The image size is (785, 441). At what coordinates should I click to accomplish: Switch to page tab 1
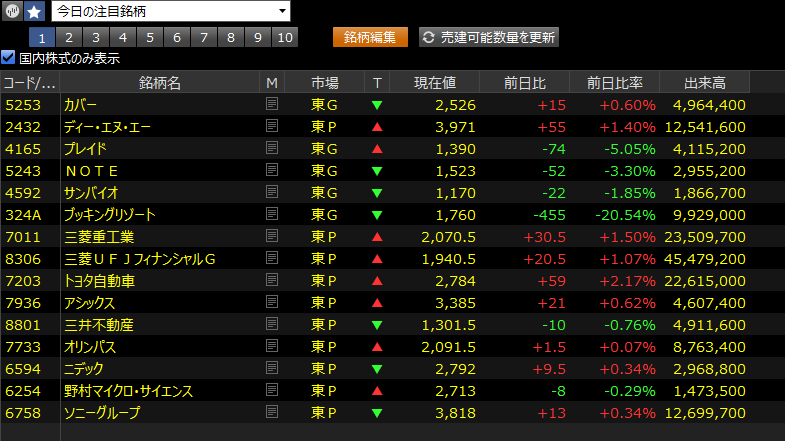tap(42, 38)
